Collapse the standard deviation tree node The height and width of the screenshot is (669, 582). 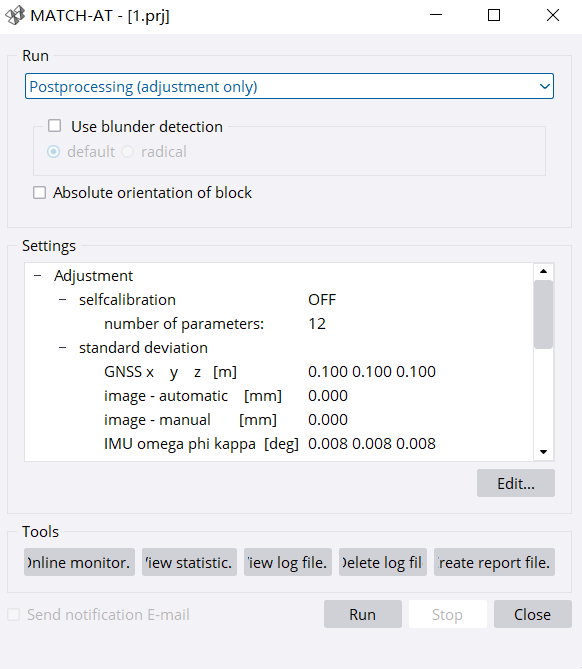[x=62, y=347]
